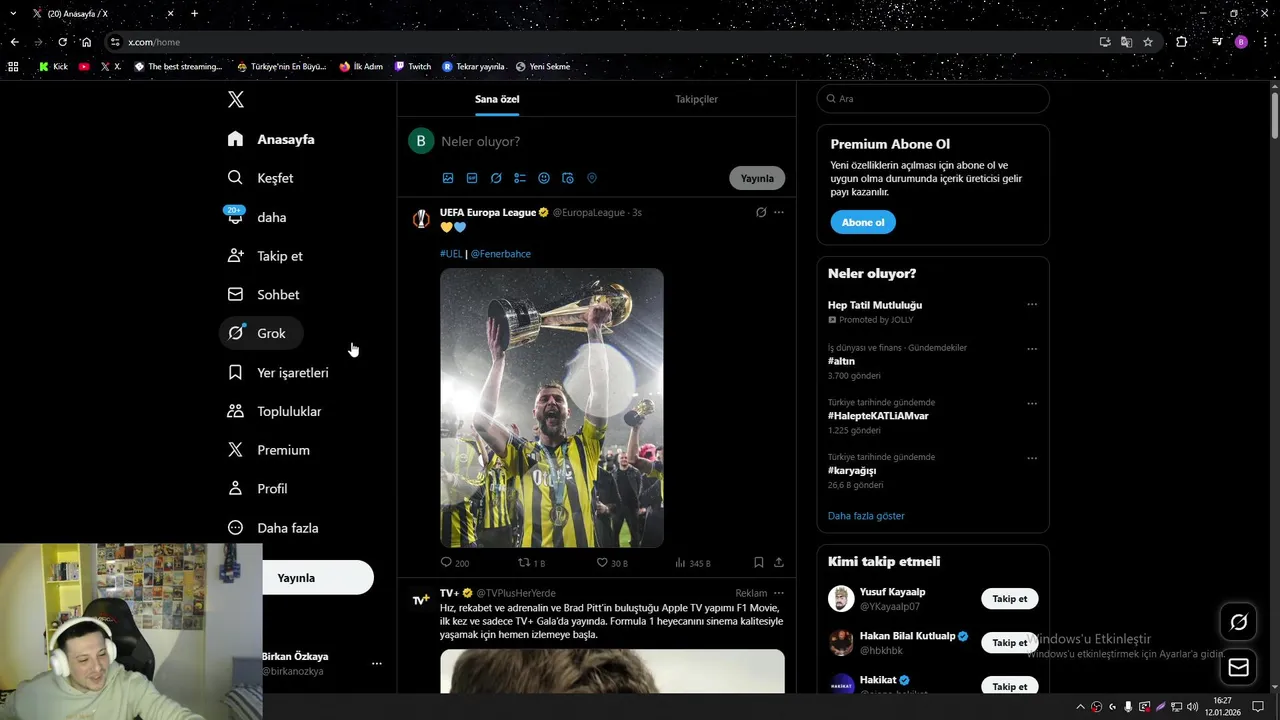This screenshot has width=1280, height=720.
Task: Click the X logo in sidebar
Action: click(x=236, y=99)
